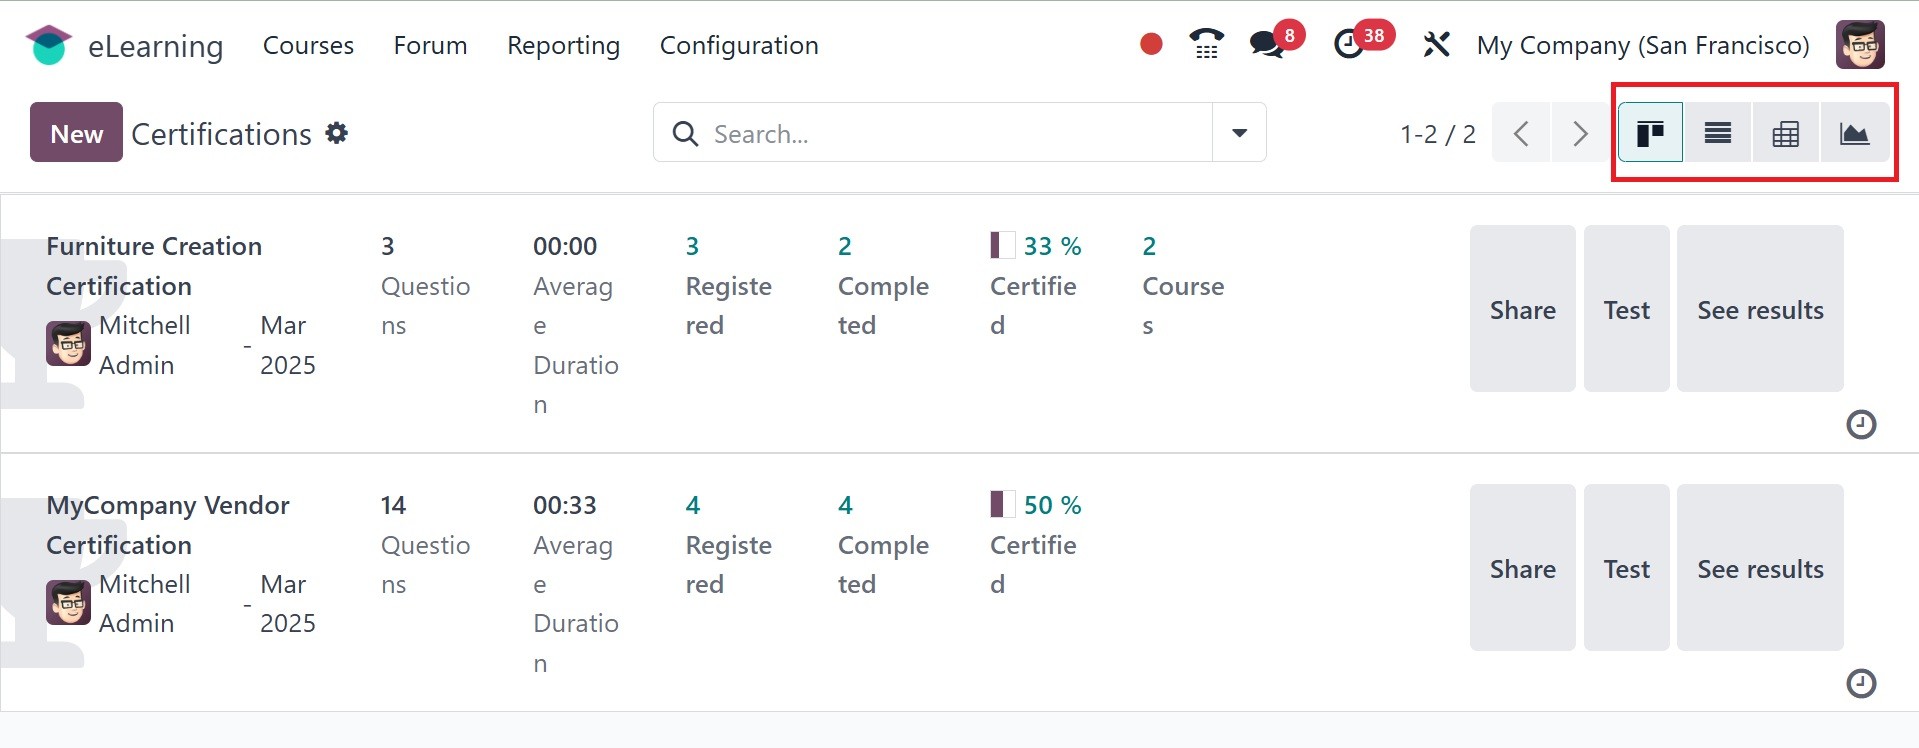Open the Reporting menu
1919x748 pixels.
click(x=563, y=45)
